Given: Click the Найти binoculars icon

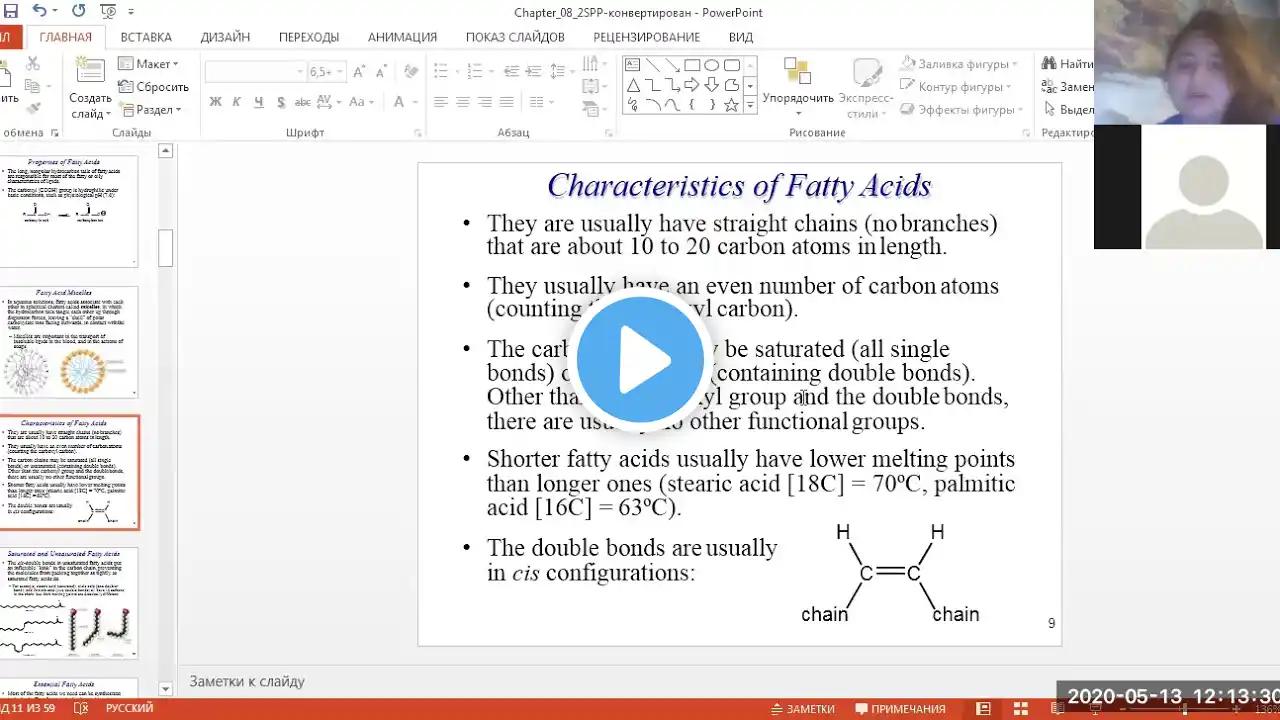Looking at the screenshot, I should tap(1049, 63).
